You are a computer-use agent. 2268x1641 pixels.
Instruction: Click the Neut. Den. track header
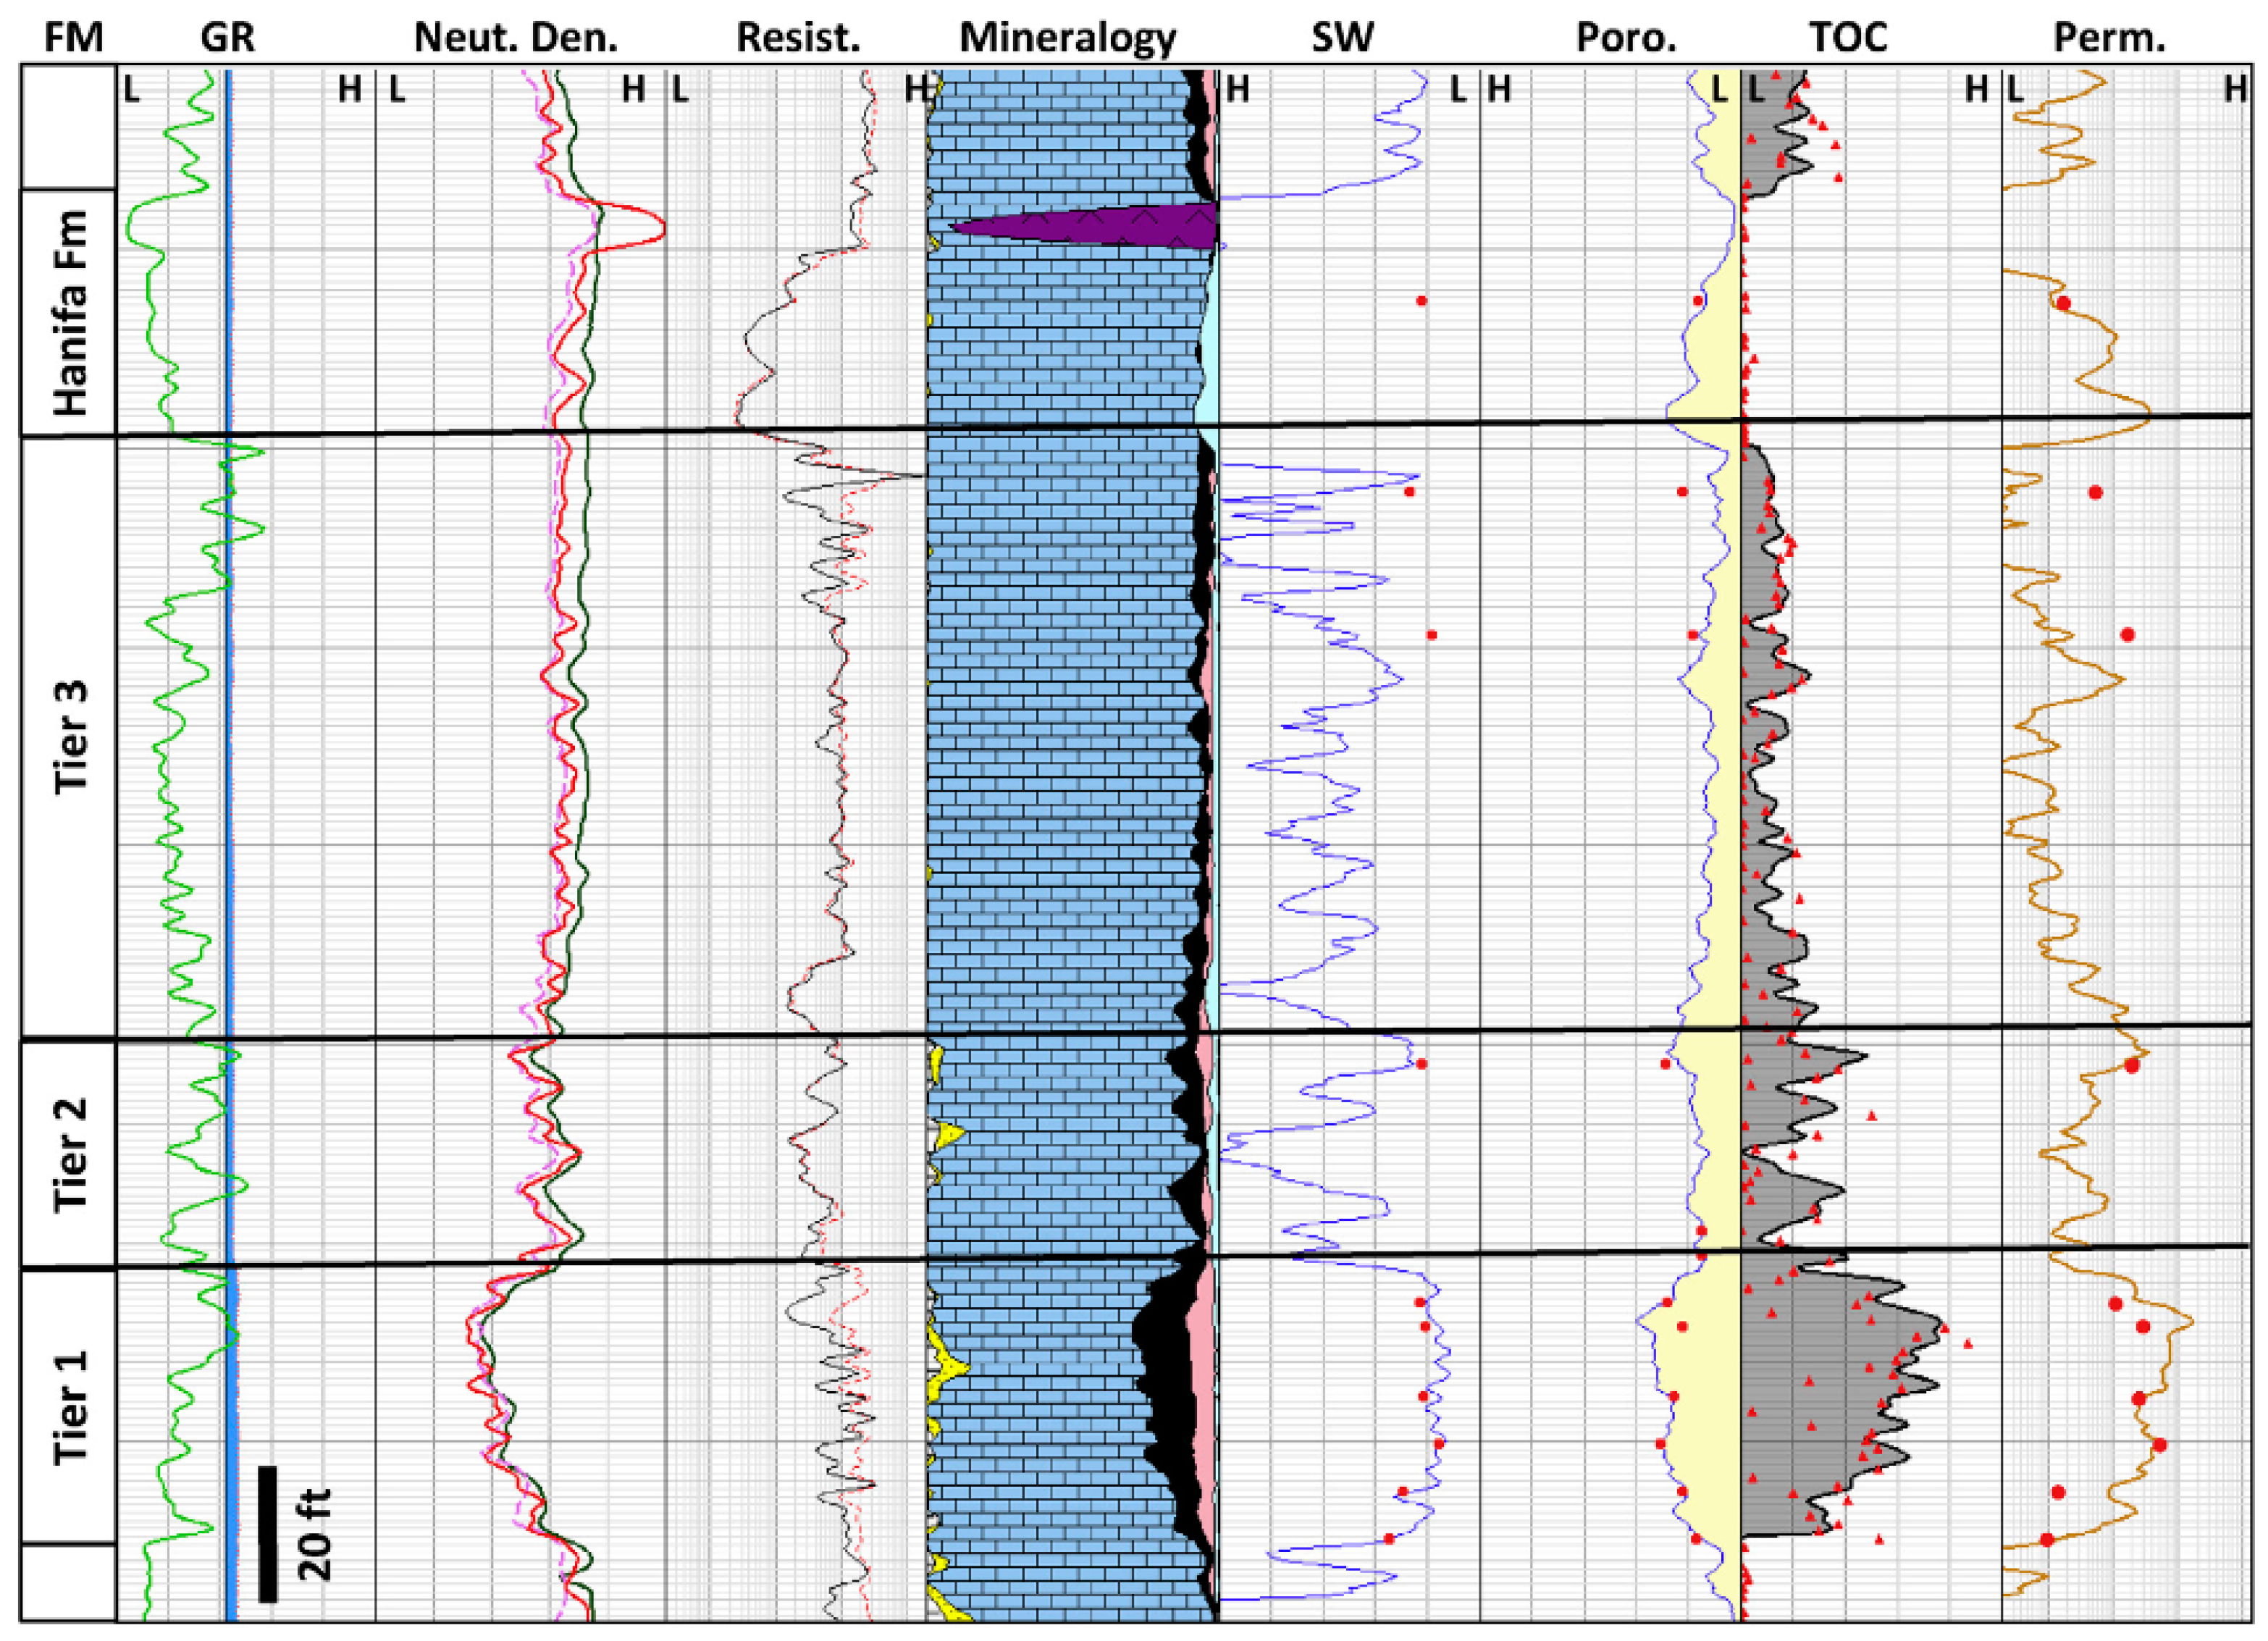[x=516, y=37]
